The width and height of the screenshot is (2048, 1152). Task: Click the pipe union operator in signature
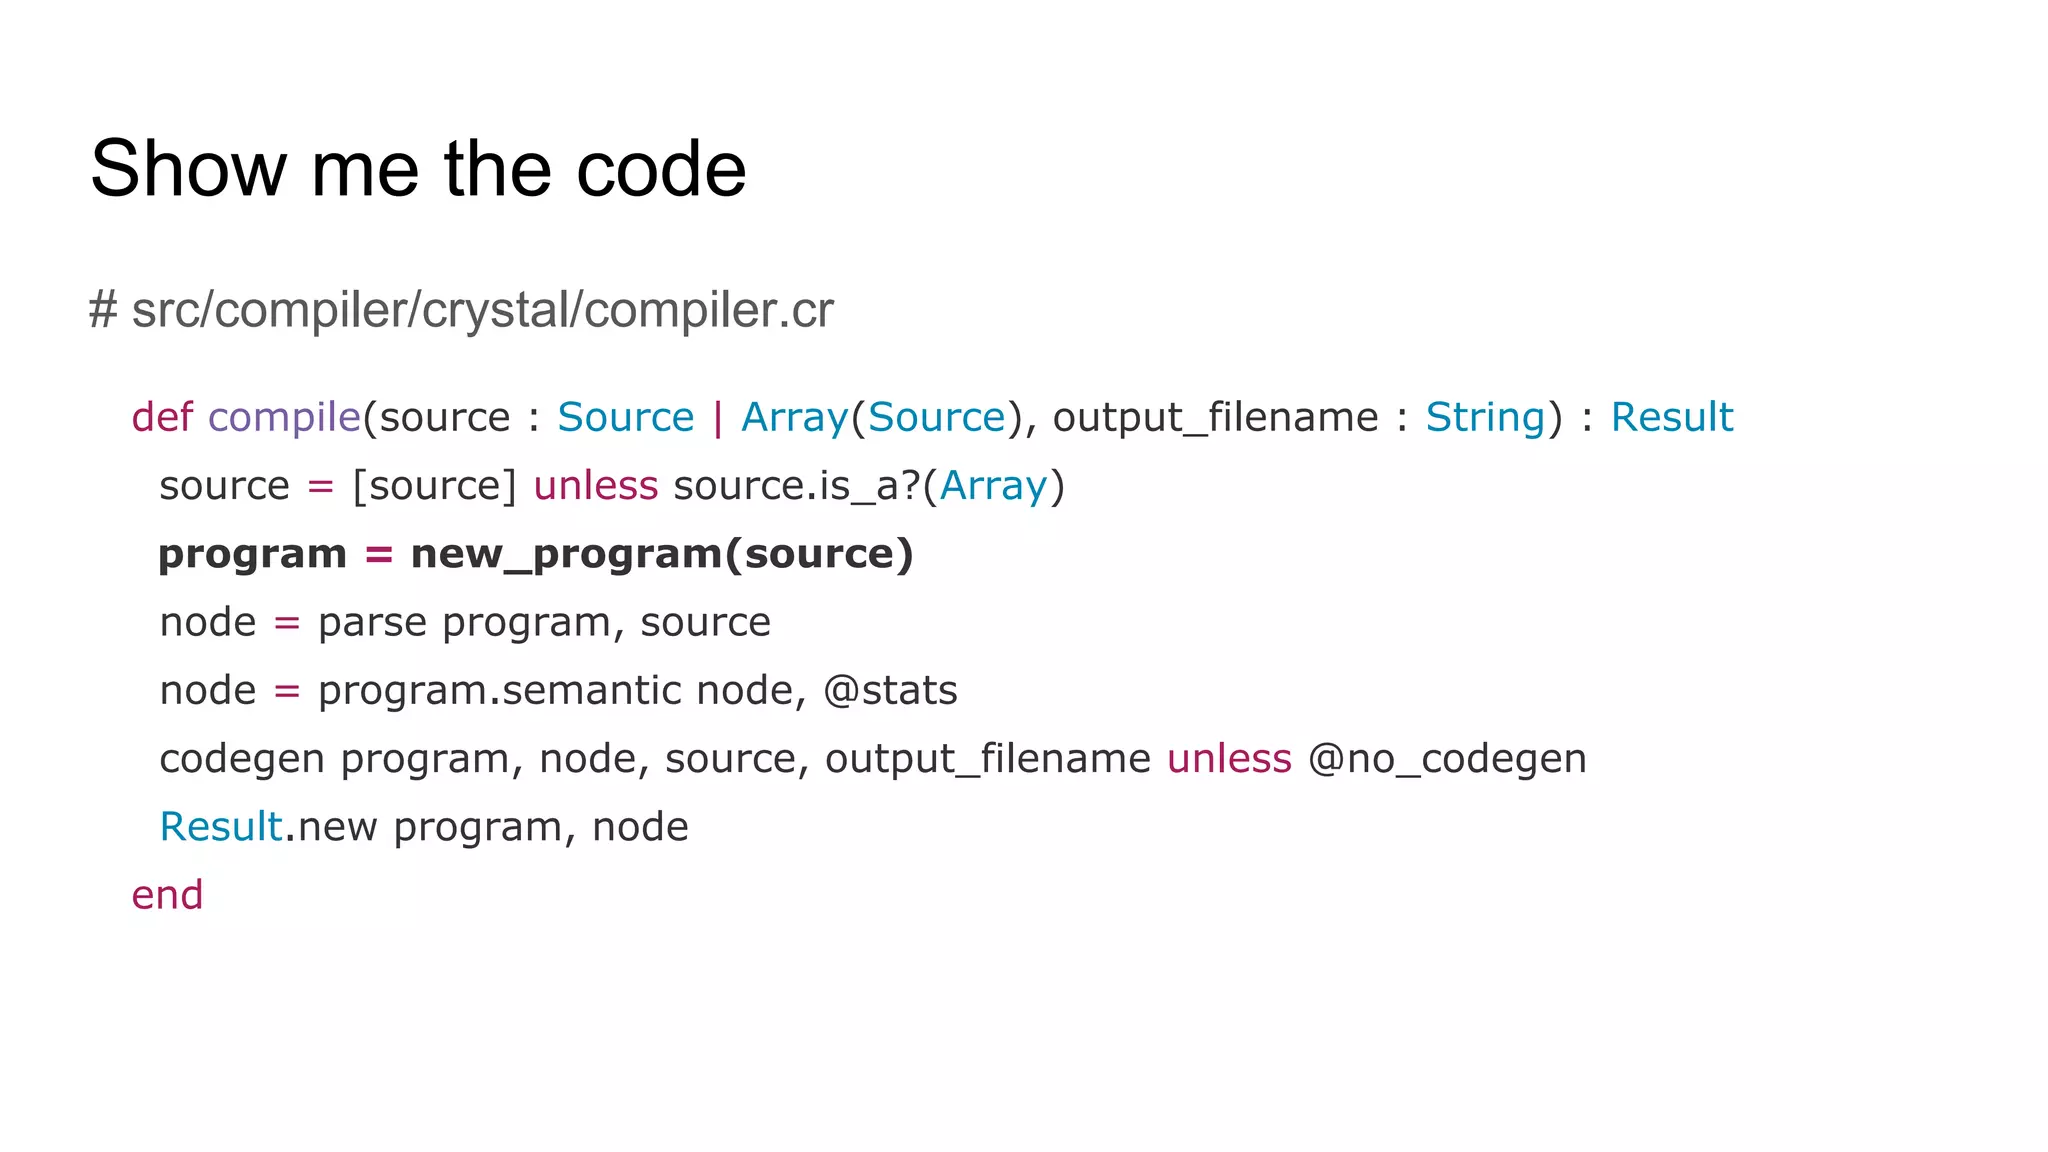(717, 417)
